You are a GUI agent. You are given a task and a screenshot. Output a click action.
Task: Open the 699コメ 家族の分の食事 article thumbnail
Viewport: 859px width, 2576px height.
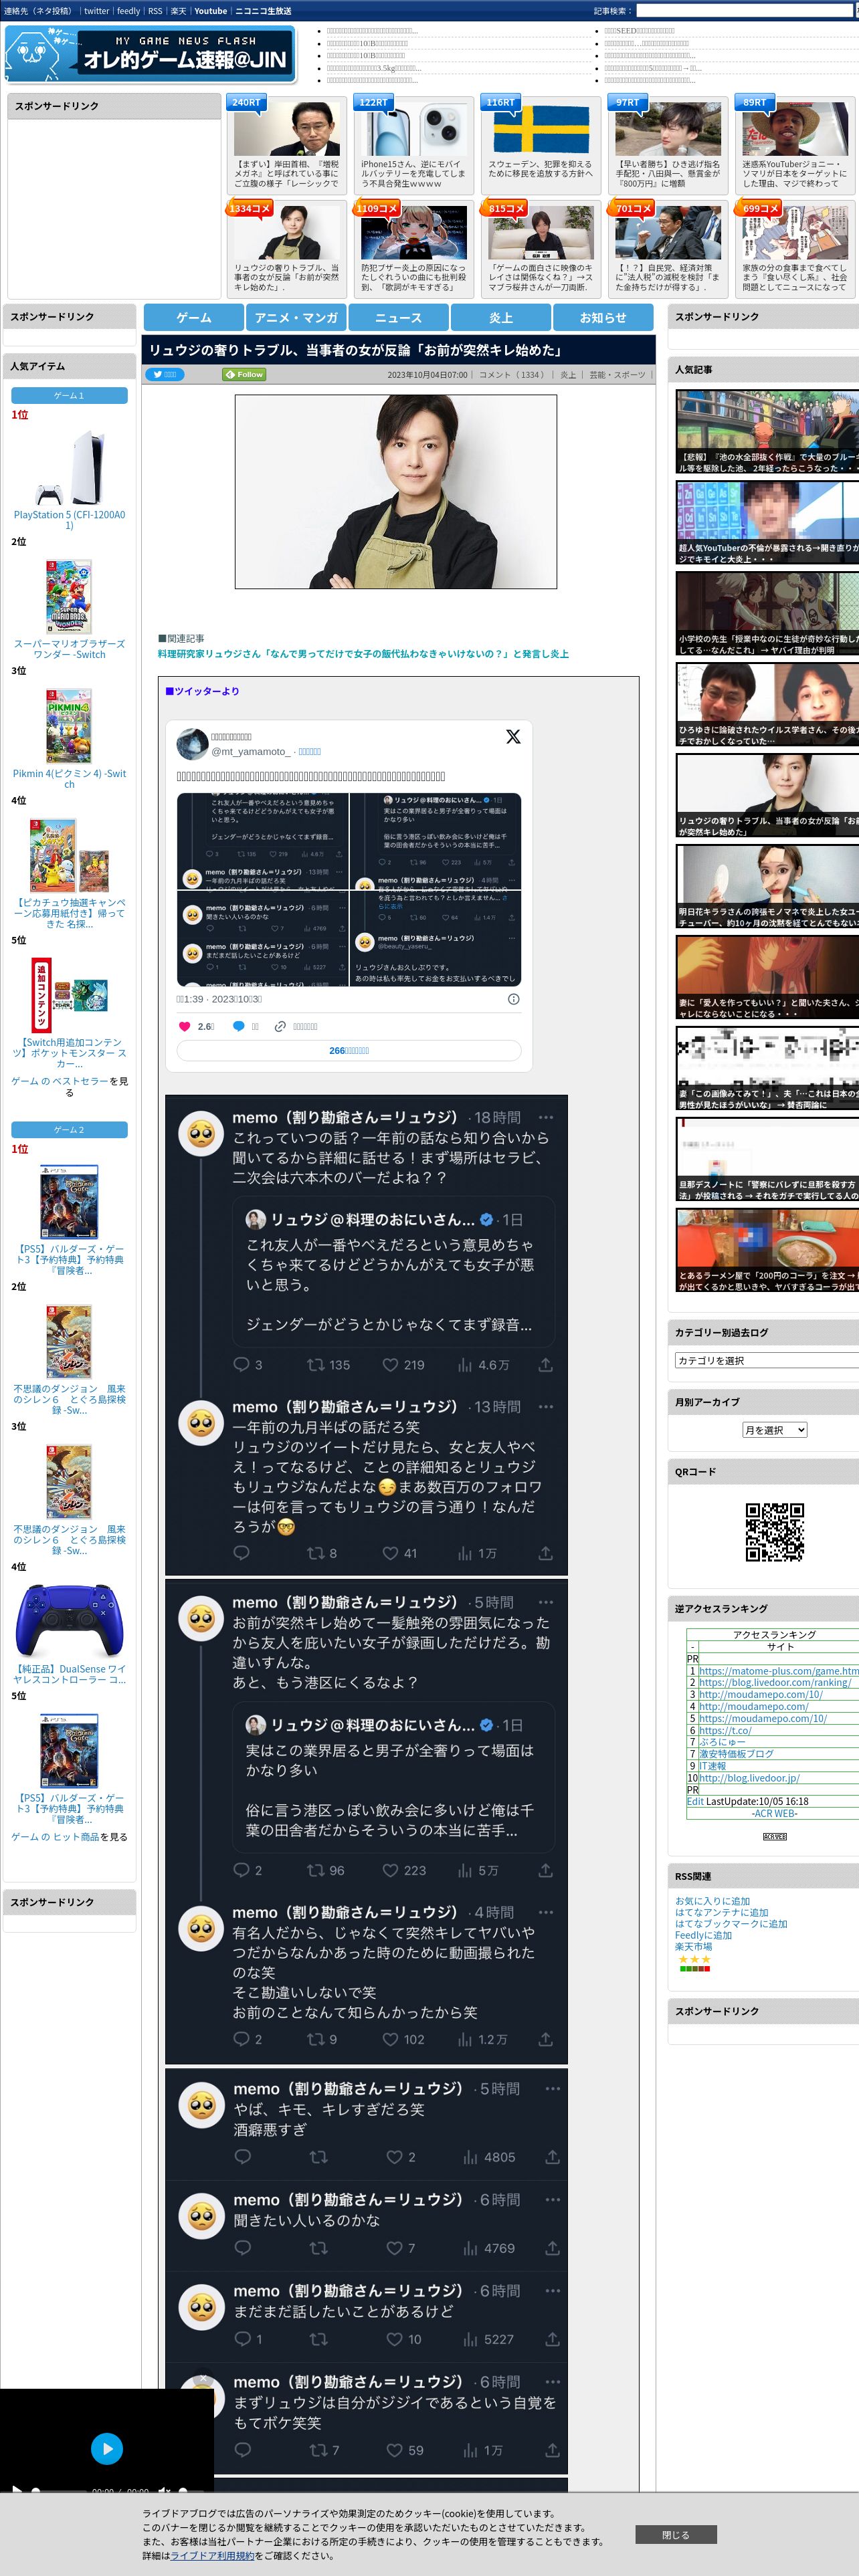click(x=794, y=232)
